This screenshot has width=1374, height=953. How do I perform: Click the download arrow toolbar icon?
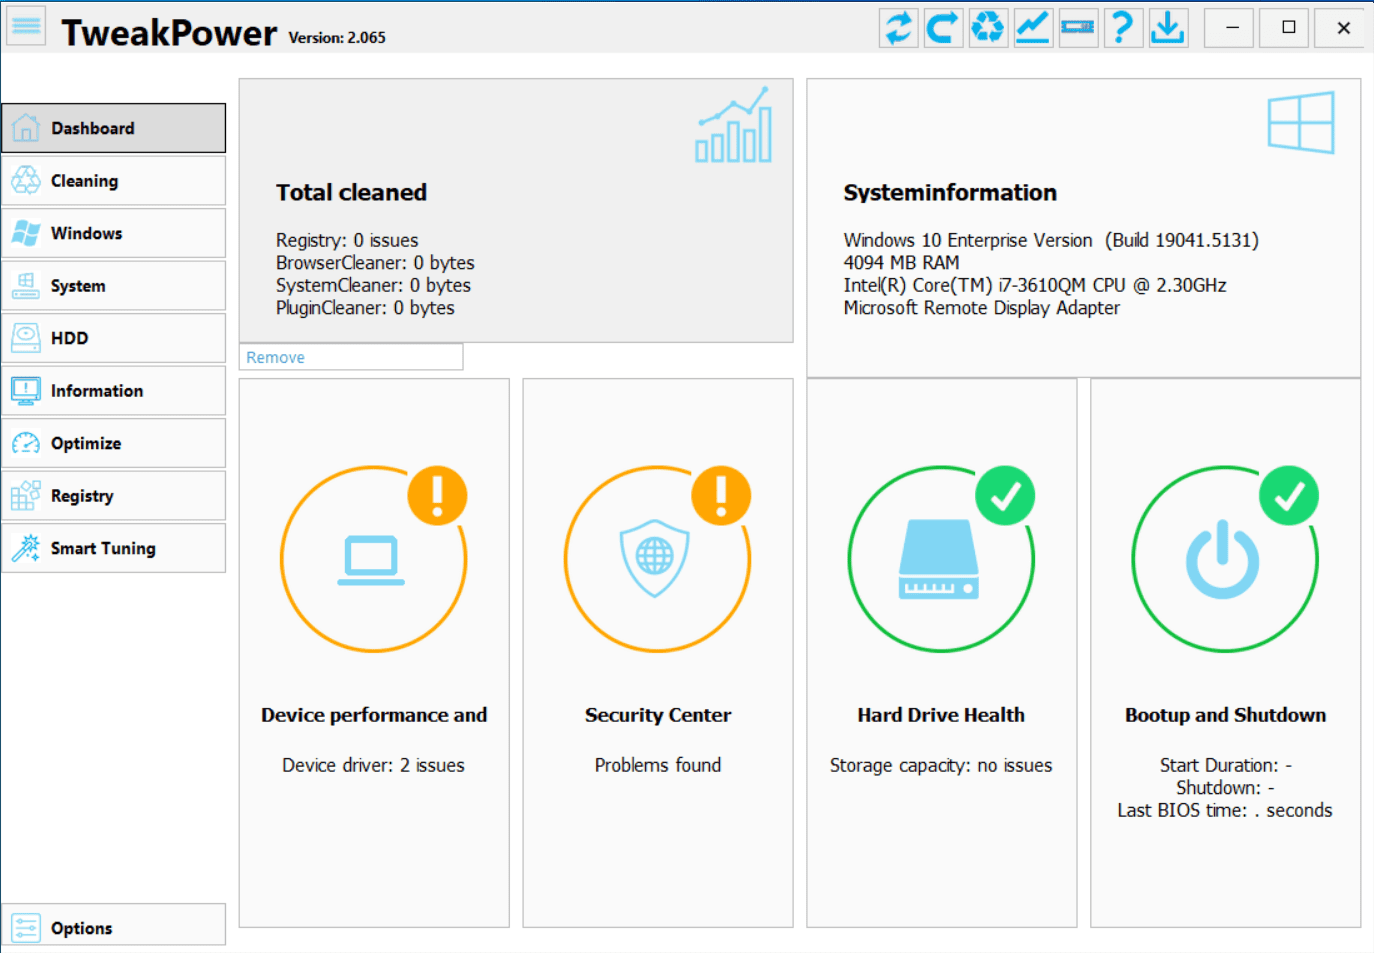[1167, 27]
